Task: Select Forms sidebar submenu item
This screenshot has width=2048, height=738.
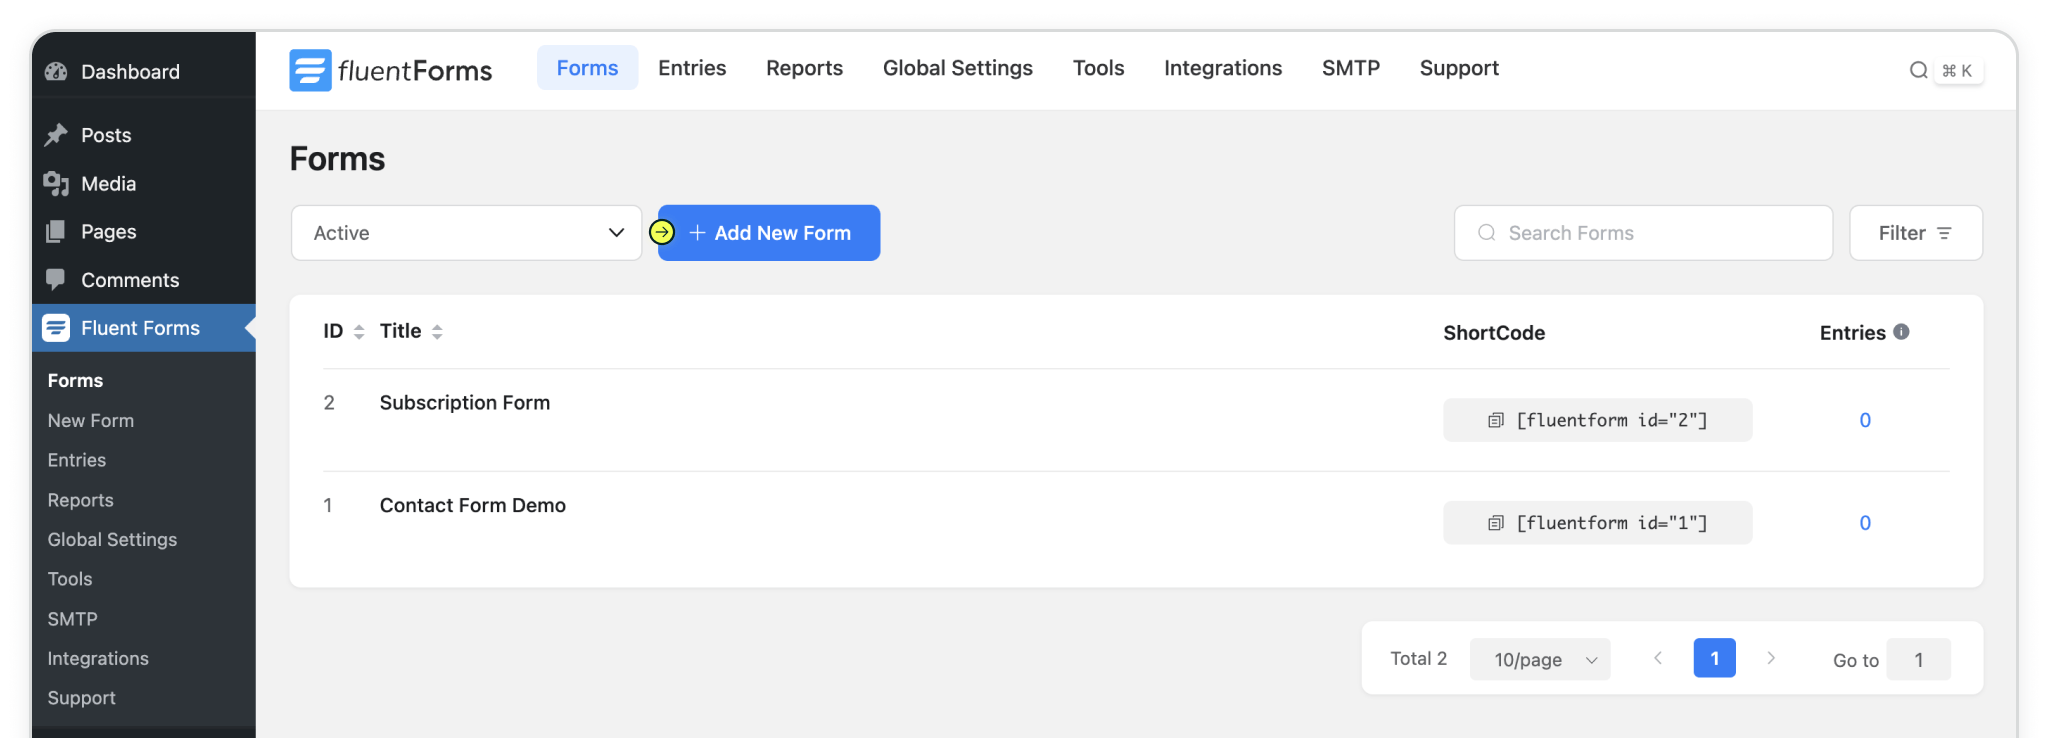Action: [x=76, y=381]
